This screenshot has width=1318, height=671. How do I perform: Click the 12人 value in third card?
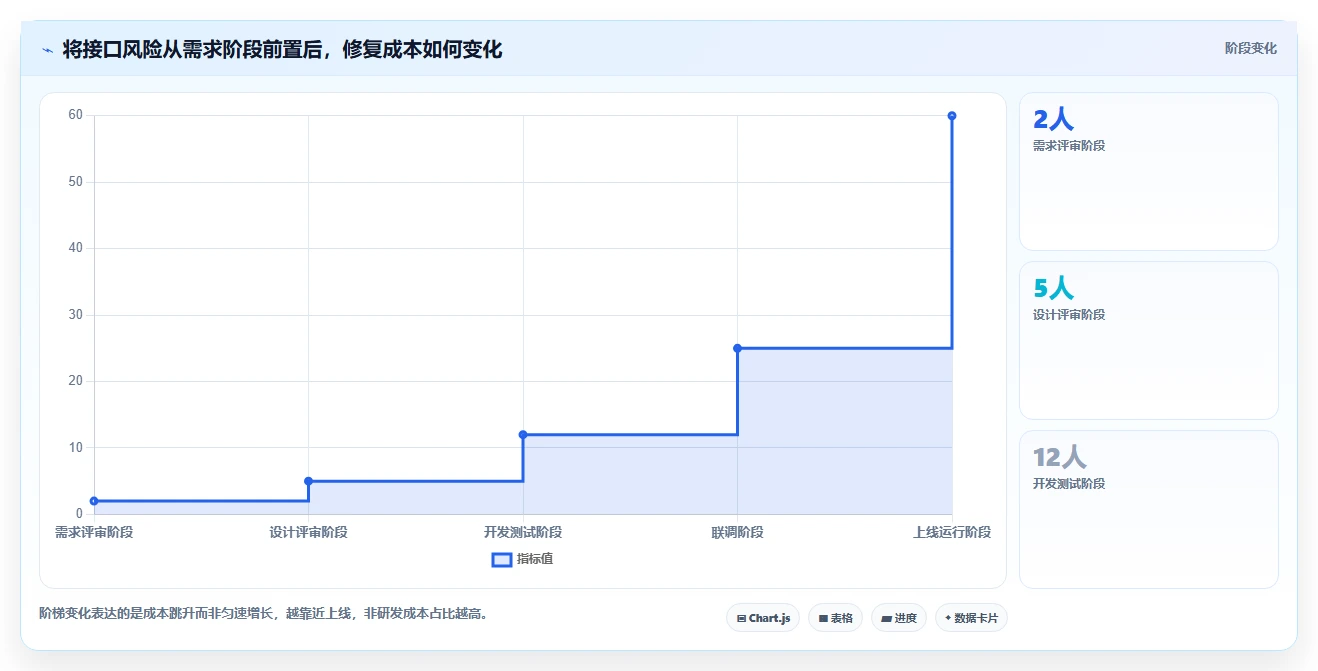pyautogui.click(x=1059, y=458)
